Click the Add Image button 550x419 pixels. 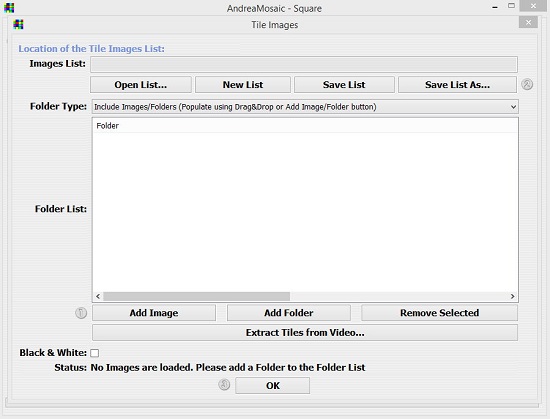point(154,313)
